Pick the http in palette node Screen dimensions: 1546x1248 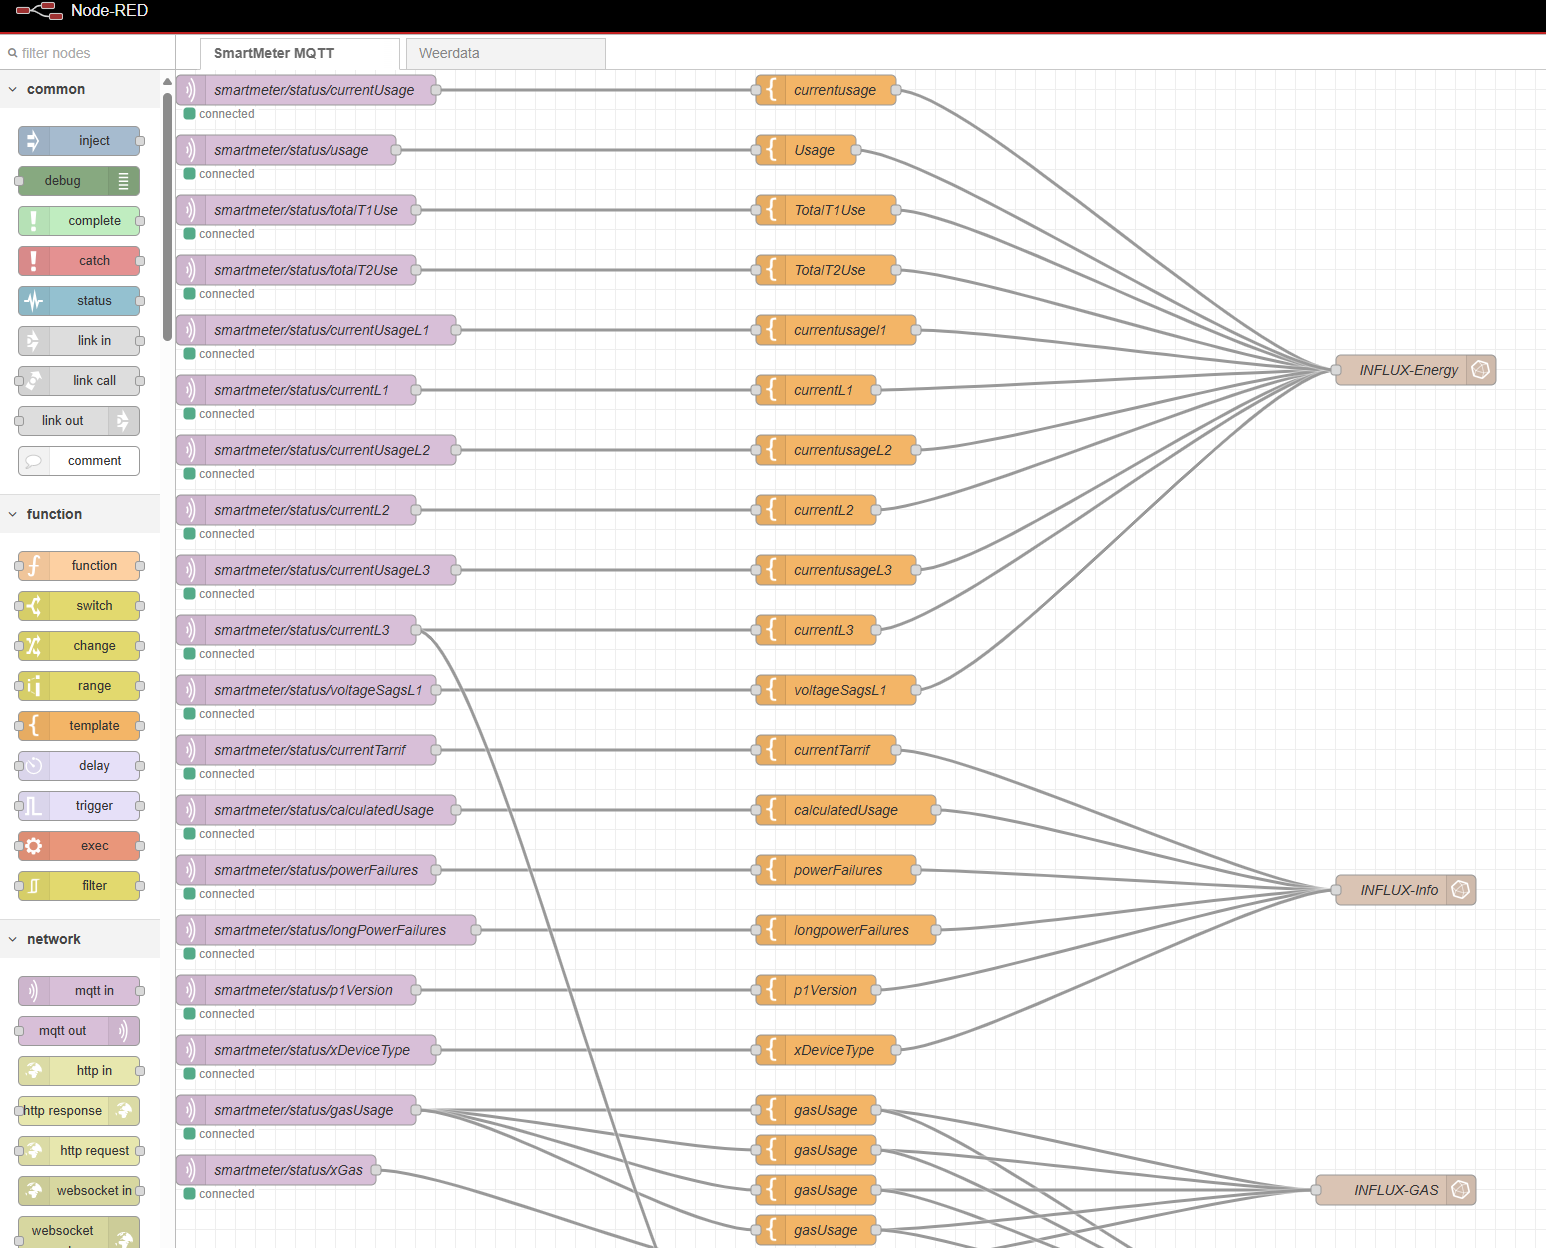(79, 1071)
